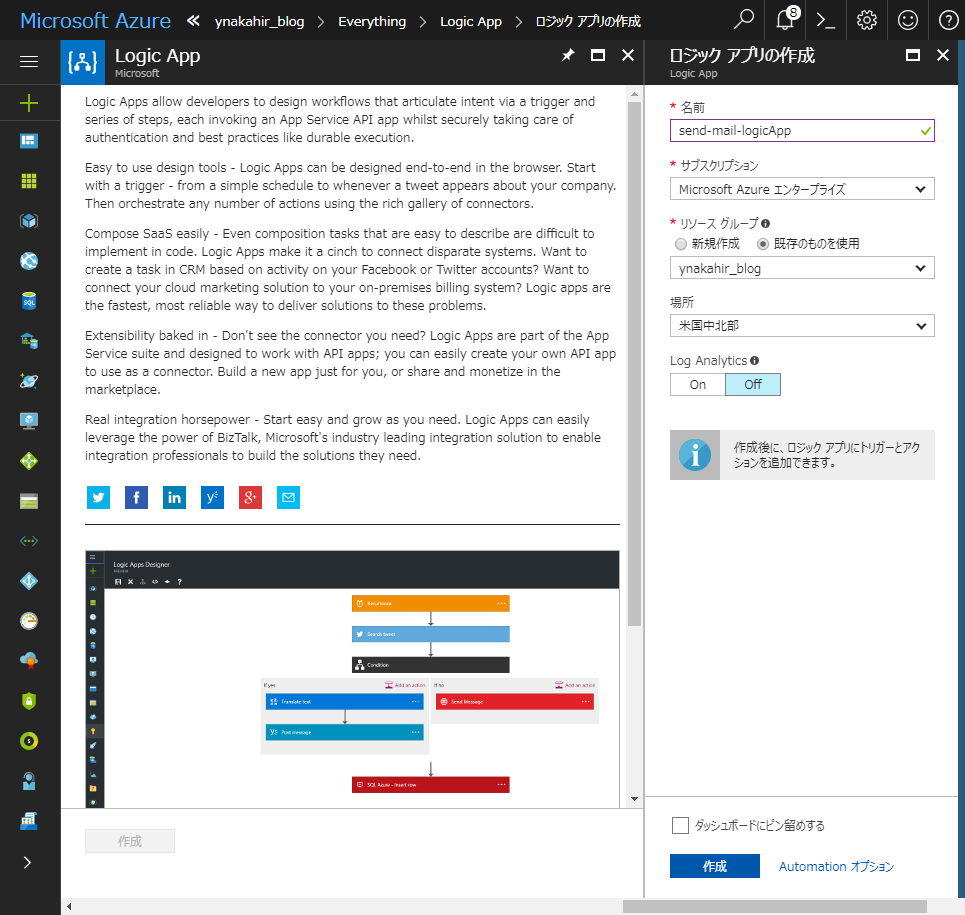Open Help and support person icon
Viewport: 965px width, 915px height.
(x=29, y=781)
